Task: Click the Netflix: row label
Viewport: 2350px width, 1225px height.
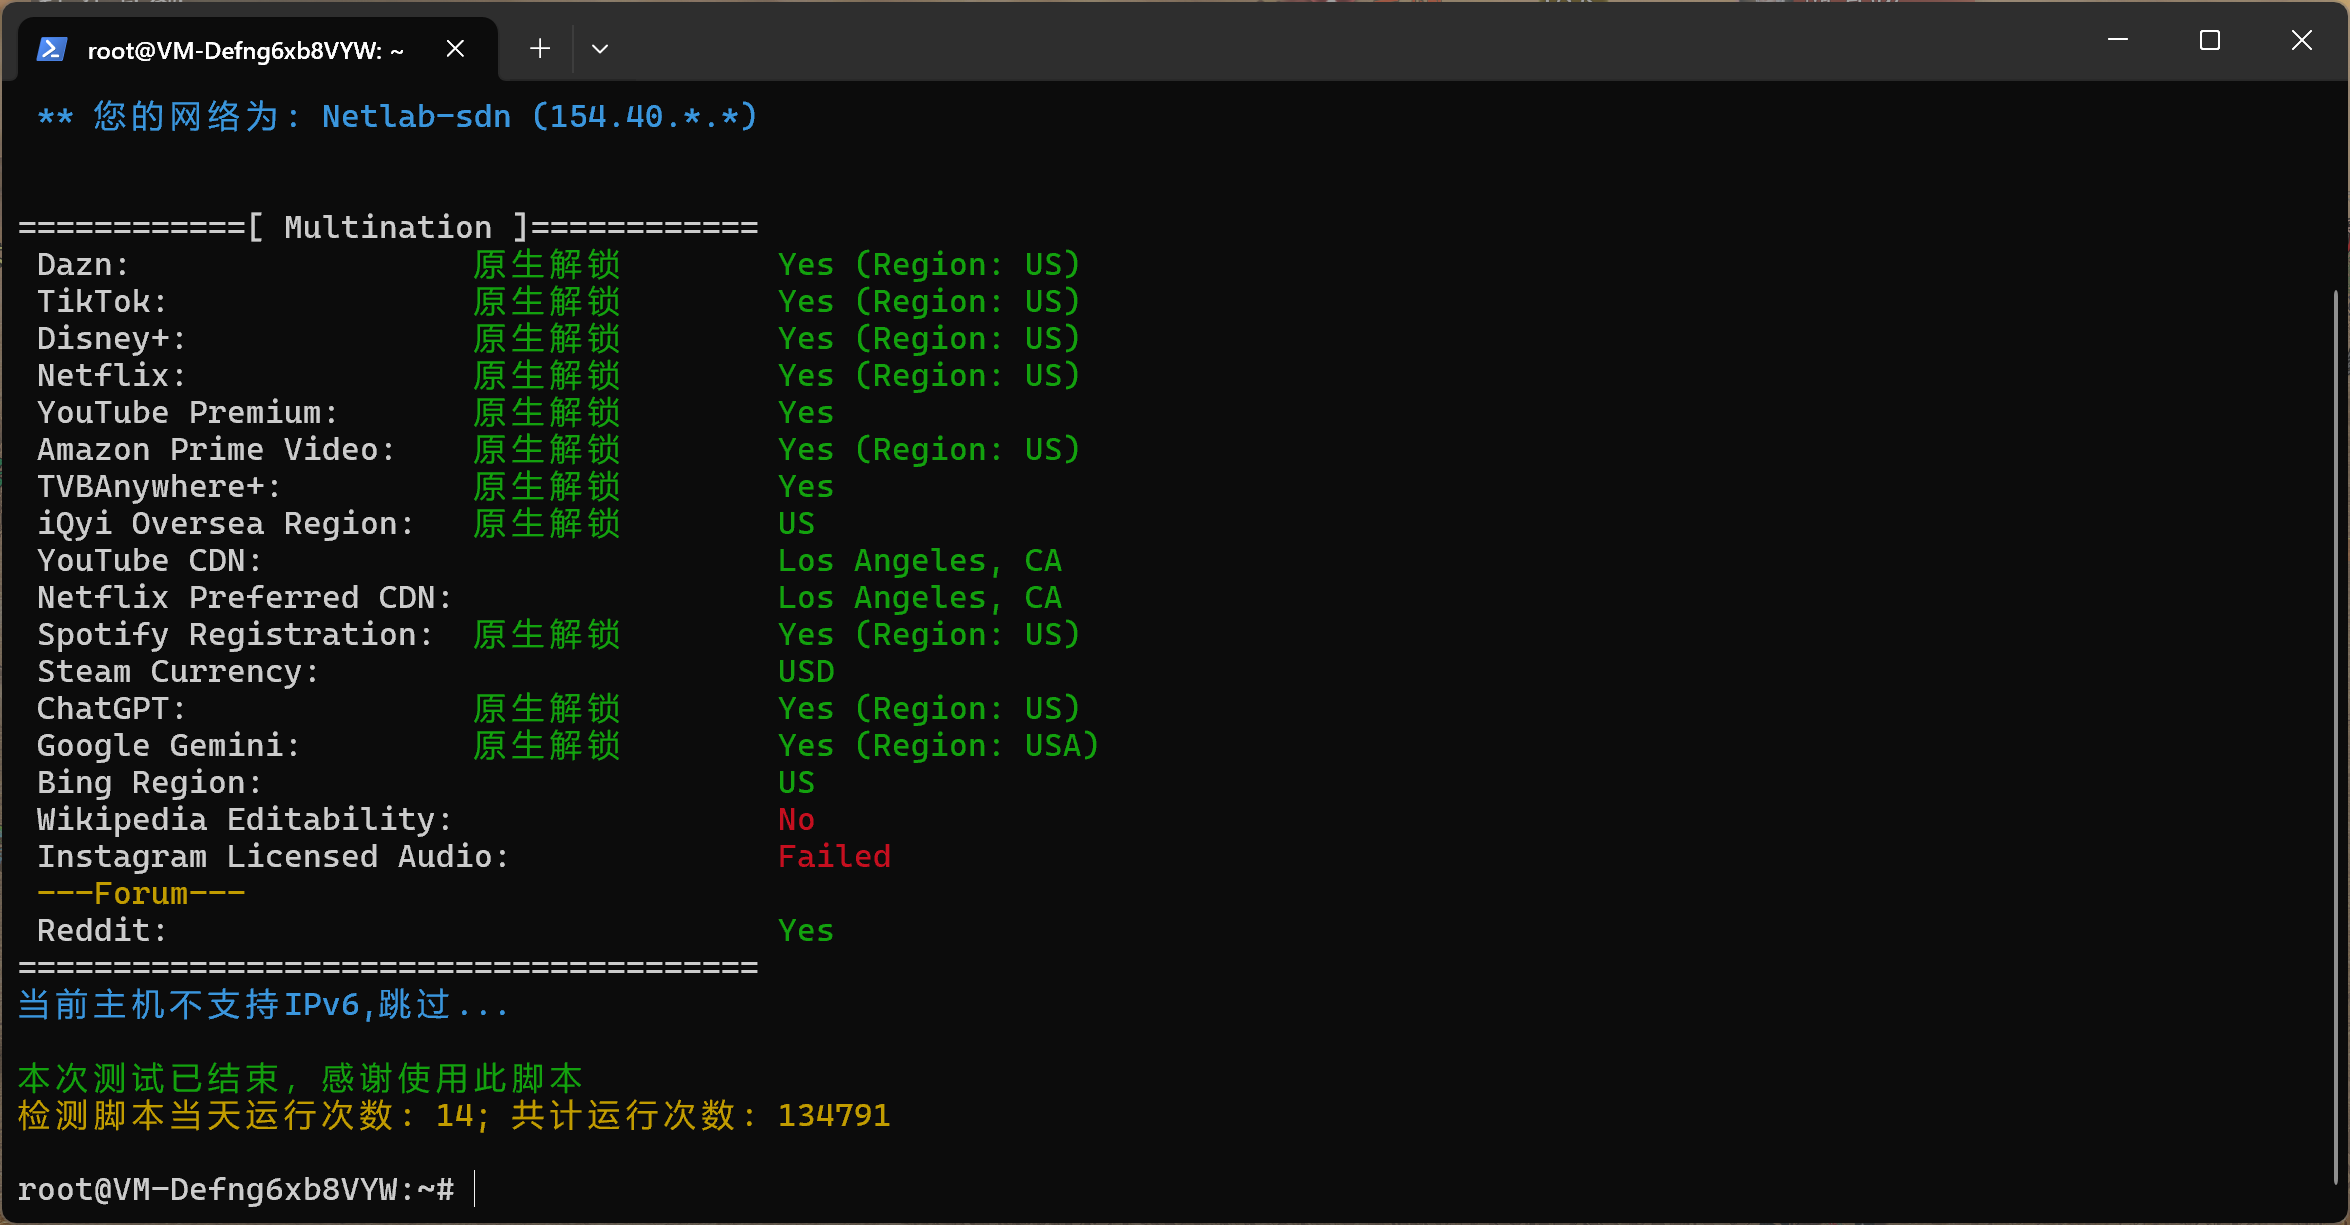Action: 111,376
